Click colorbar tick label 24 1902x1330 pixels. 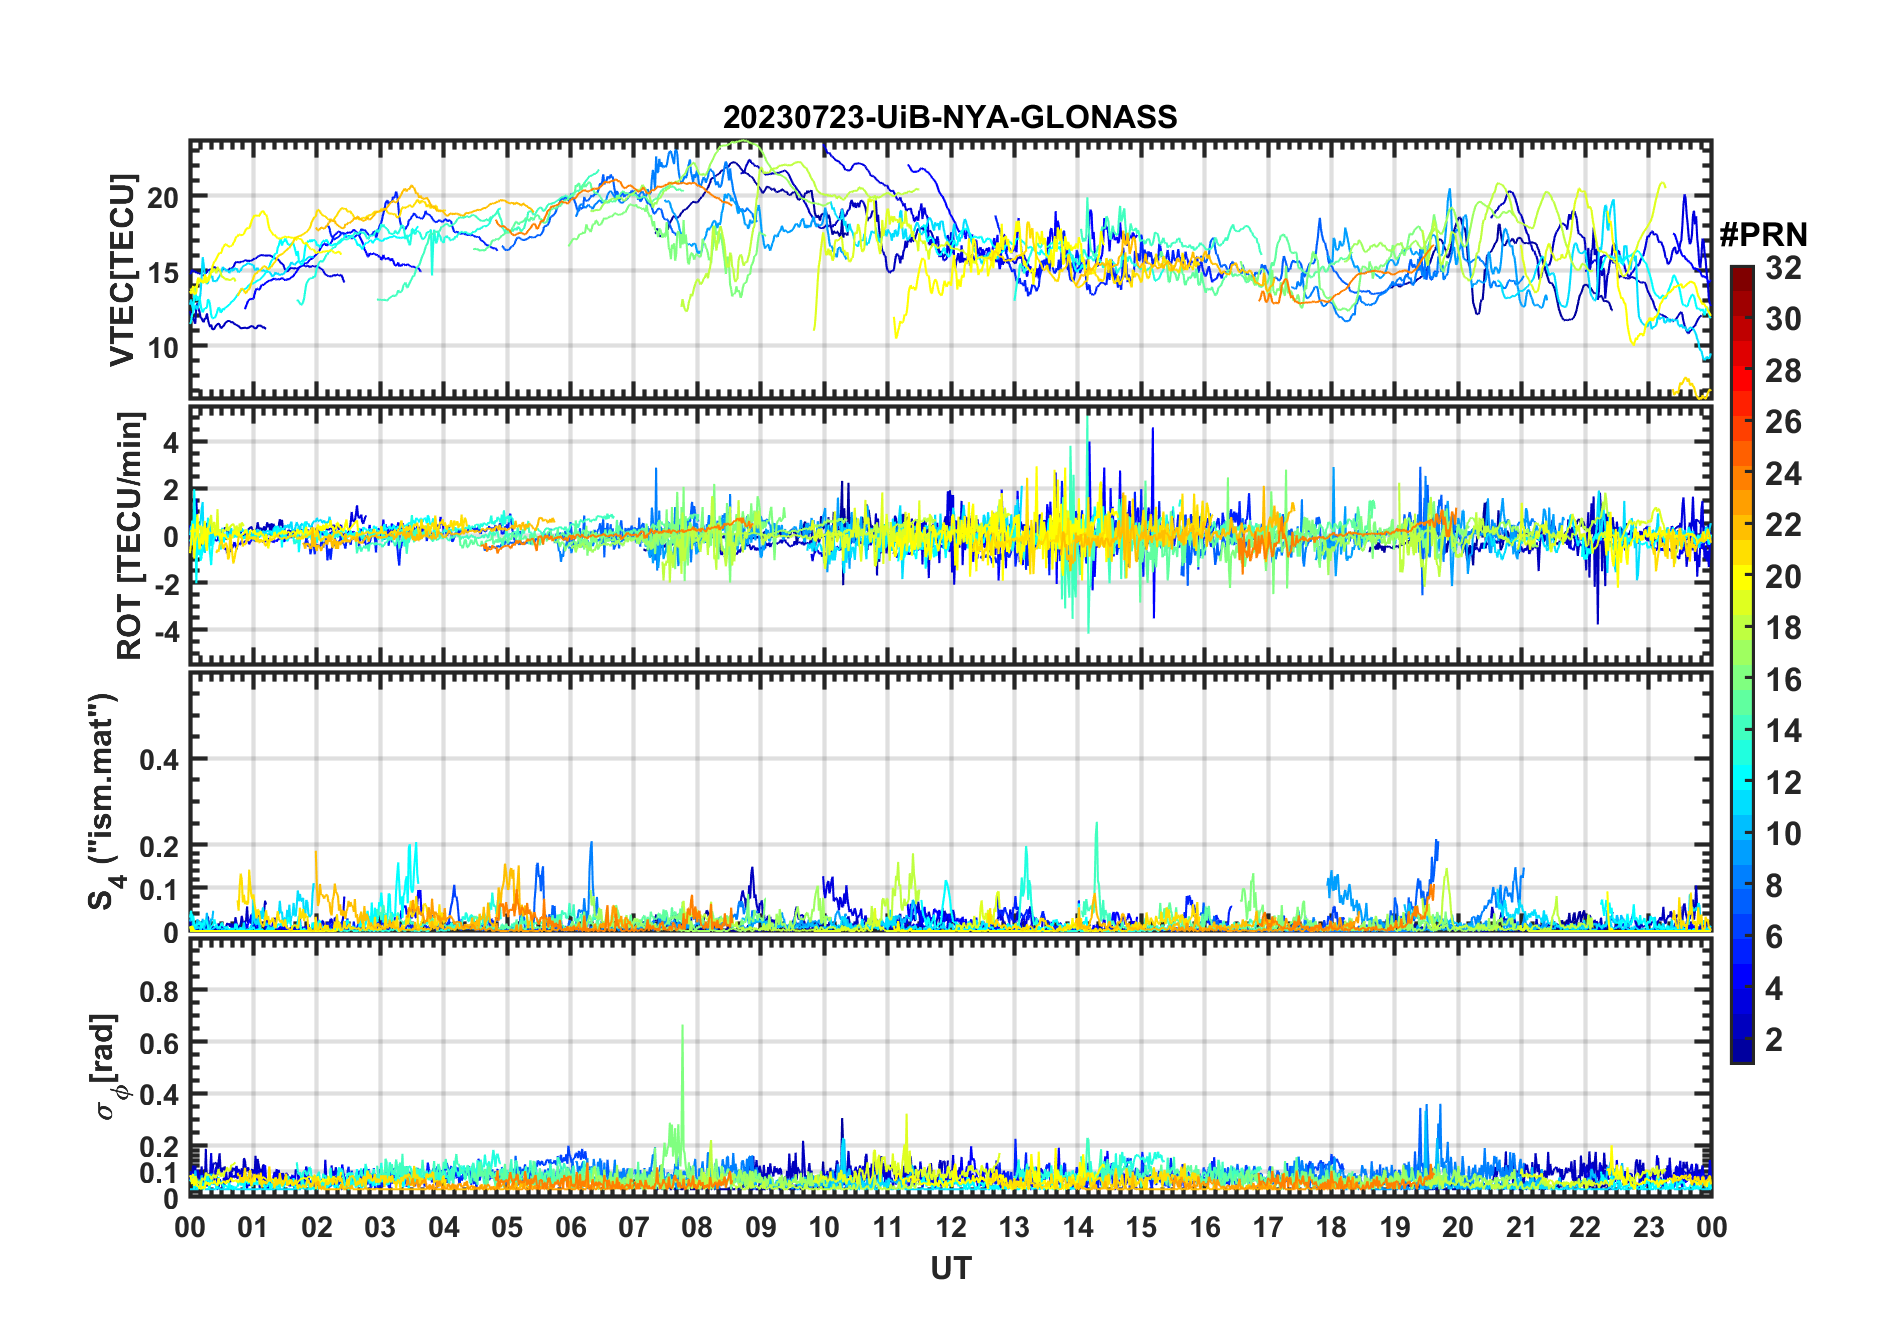[x=1783, y=473]
